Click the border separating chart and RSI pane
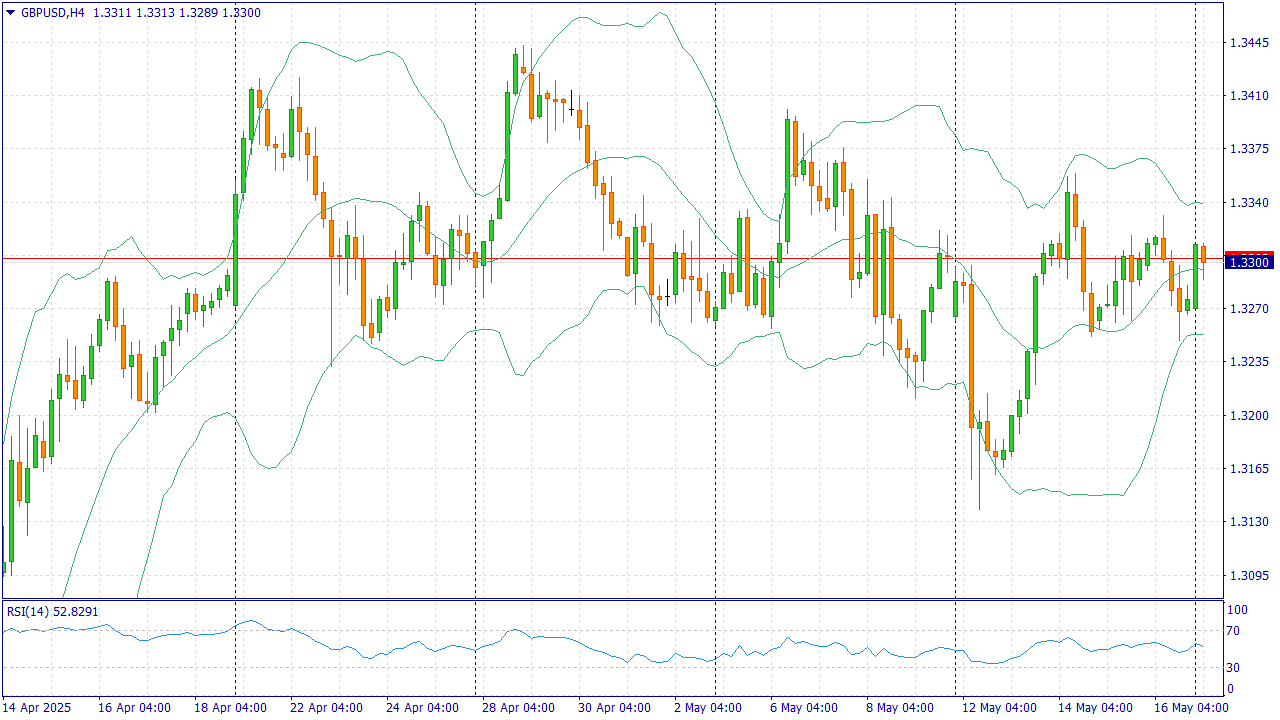Viewport: 1280px width, 720px height. (612, 599)
